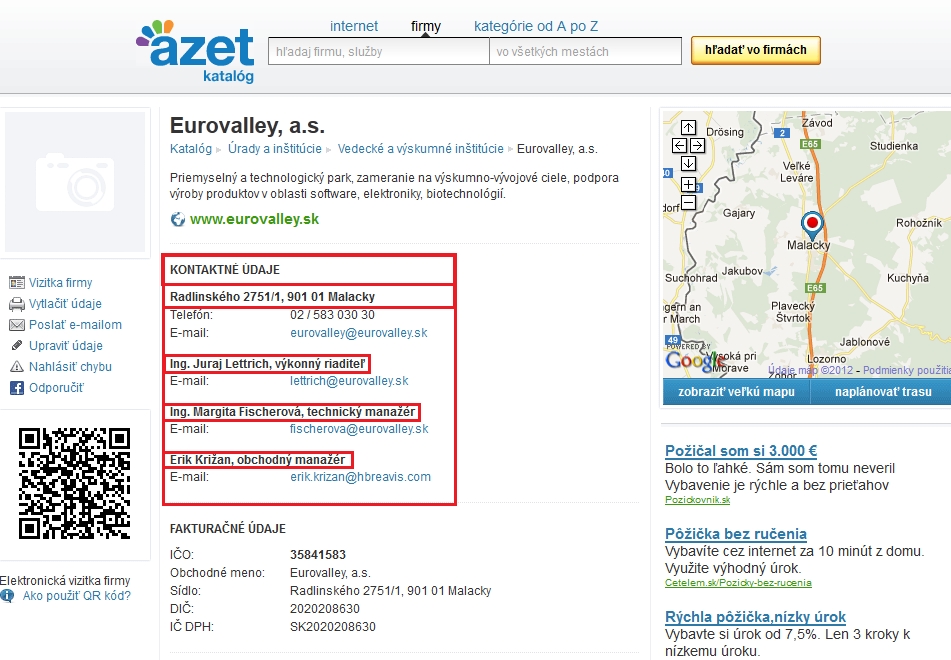Zoom out the map with minus icon

point(688,202)
